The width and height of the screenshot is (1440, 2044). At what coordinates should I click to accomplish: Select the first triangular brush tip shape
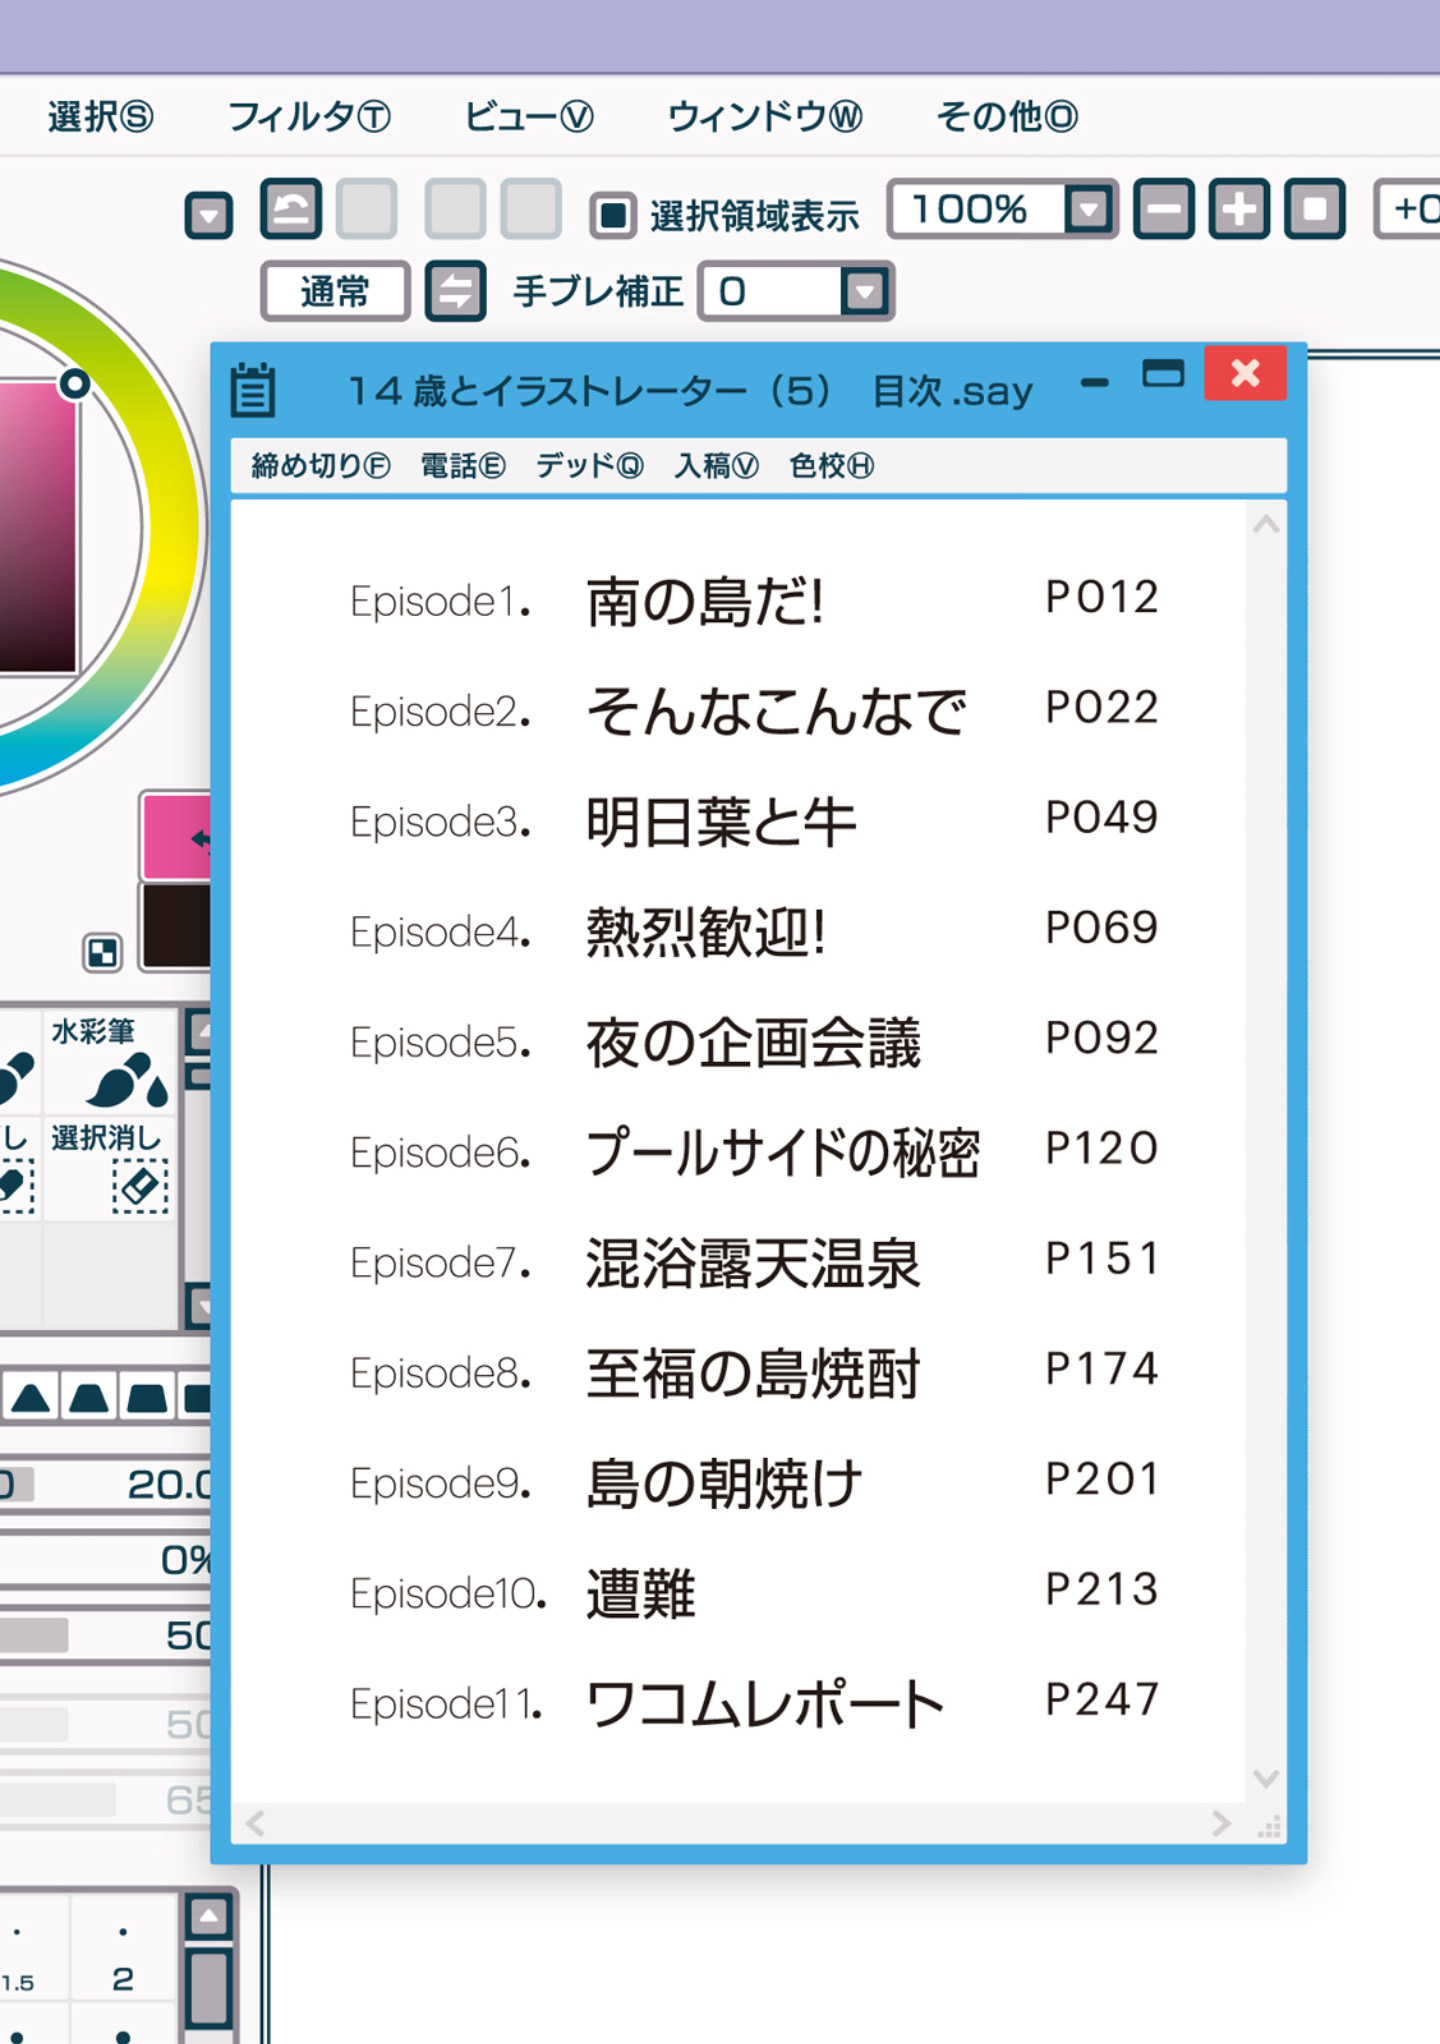tap(30, 1397)
